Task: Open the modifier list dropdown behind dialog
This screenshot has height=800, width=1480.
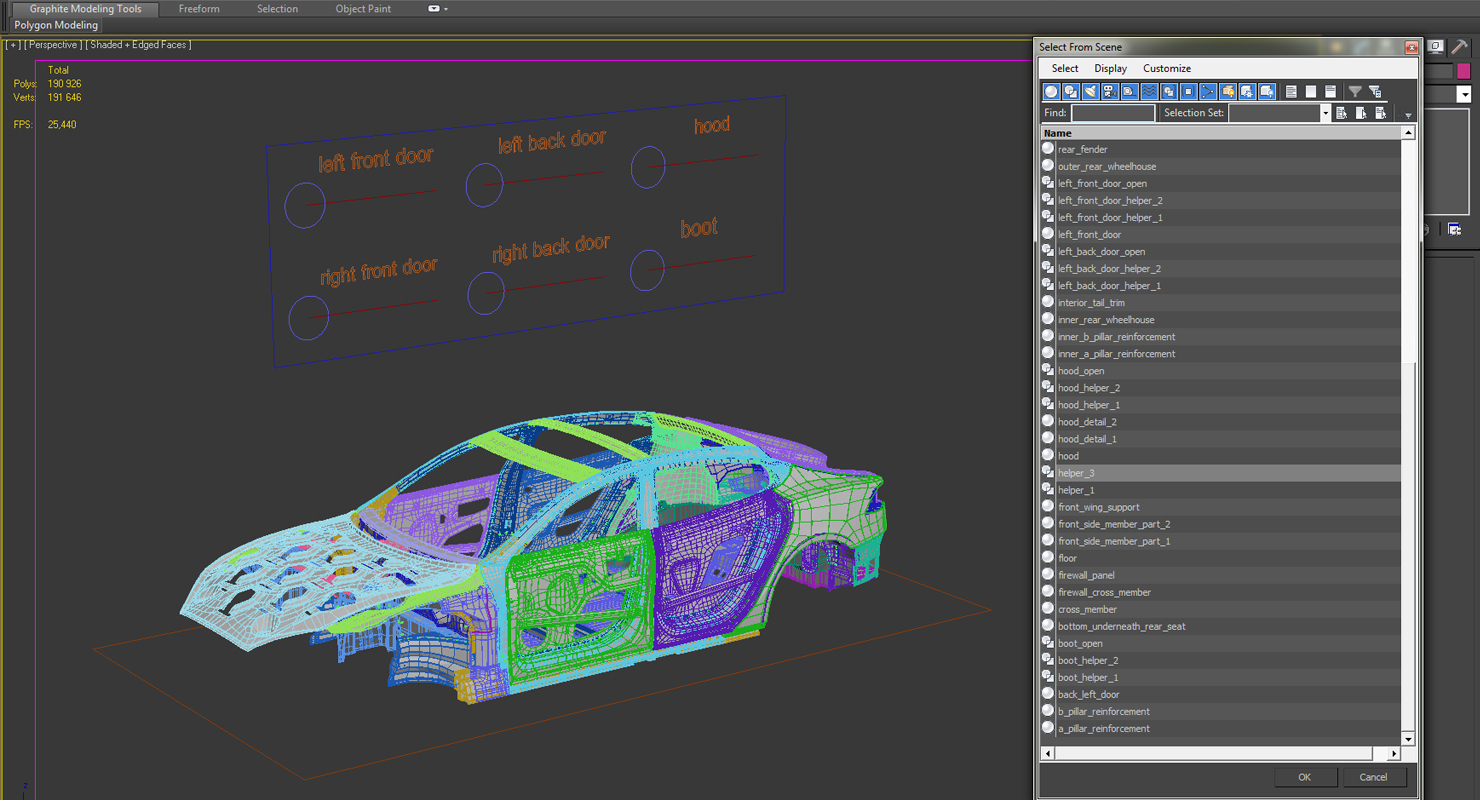Action: click(1464, 94)
